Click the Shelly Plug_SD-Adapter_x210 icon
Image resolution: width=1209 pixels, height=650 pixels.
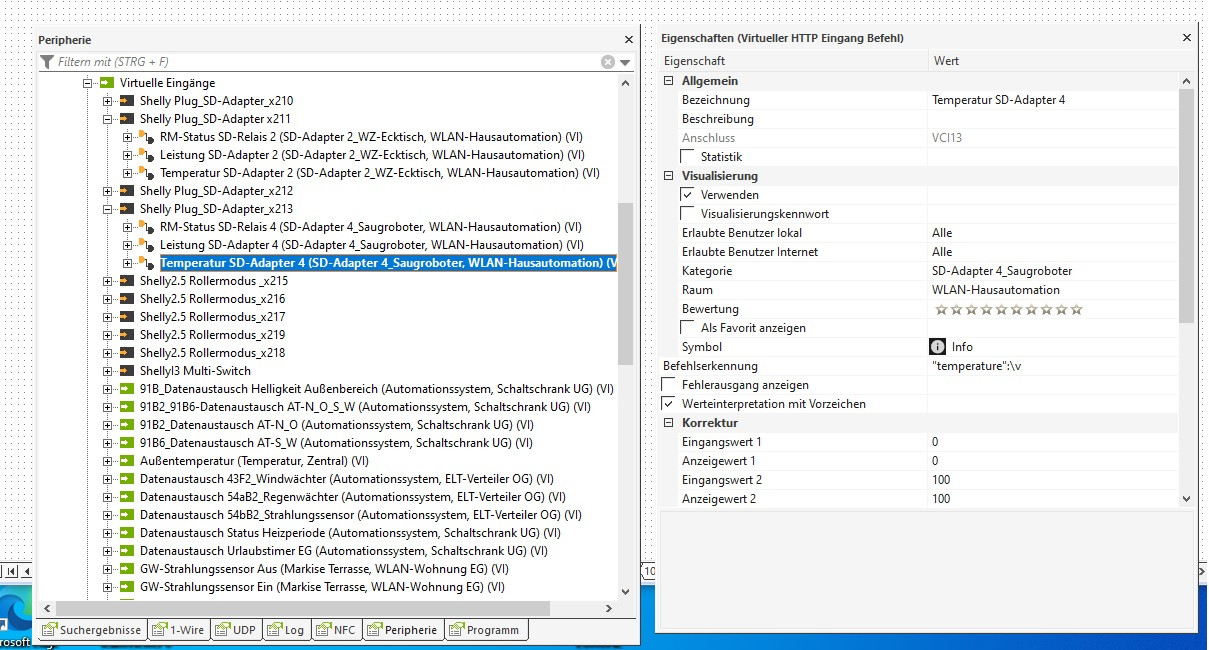point(127,101)
